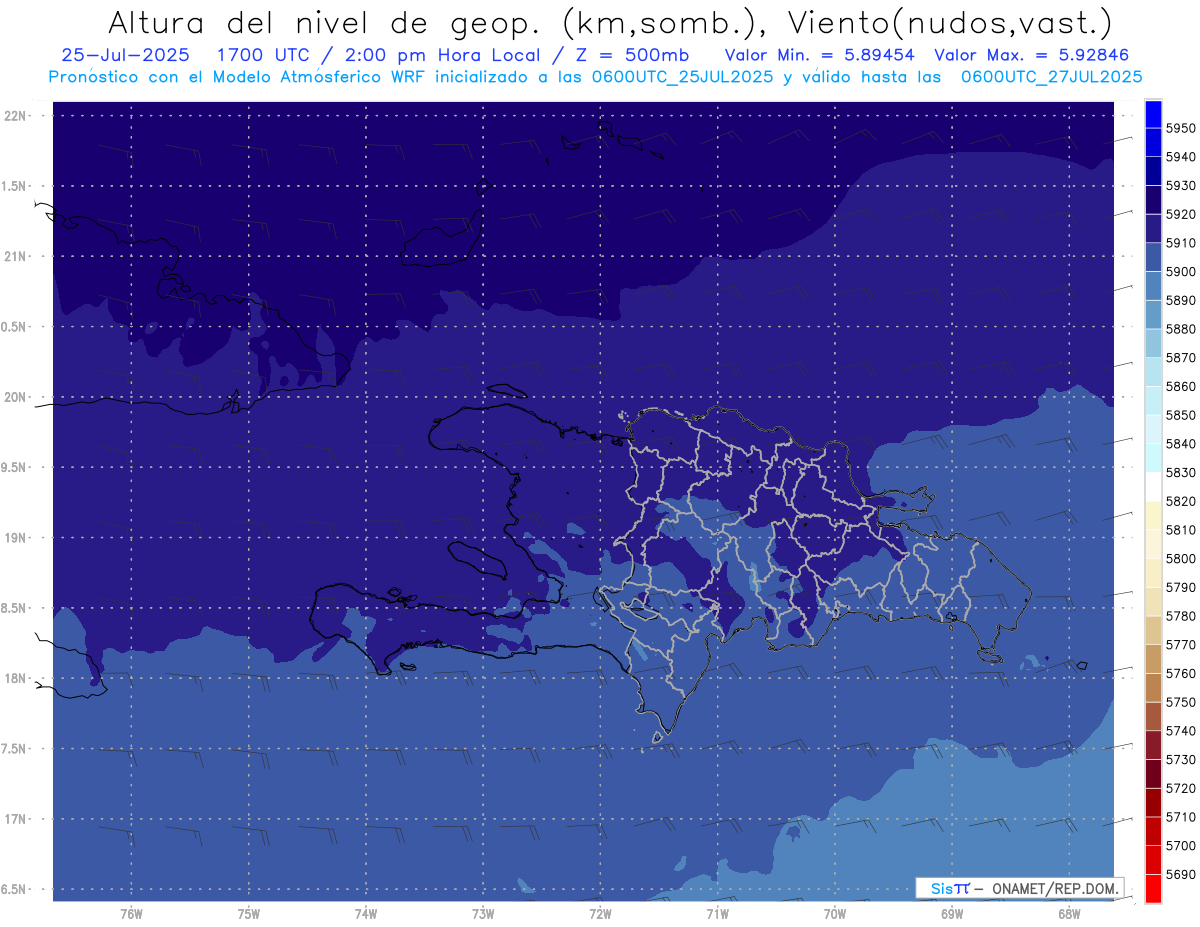Screen dimensions: 1200x927
Task: Select the top bright blue colorbar swatch above 5950
Action: pyautogui.click(x=1153, y=114)
